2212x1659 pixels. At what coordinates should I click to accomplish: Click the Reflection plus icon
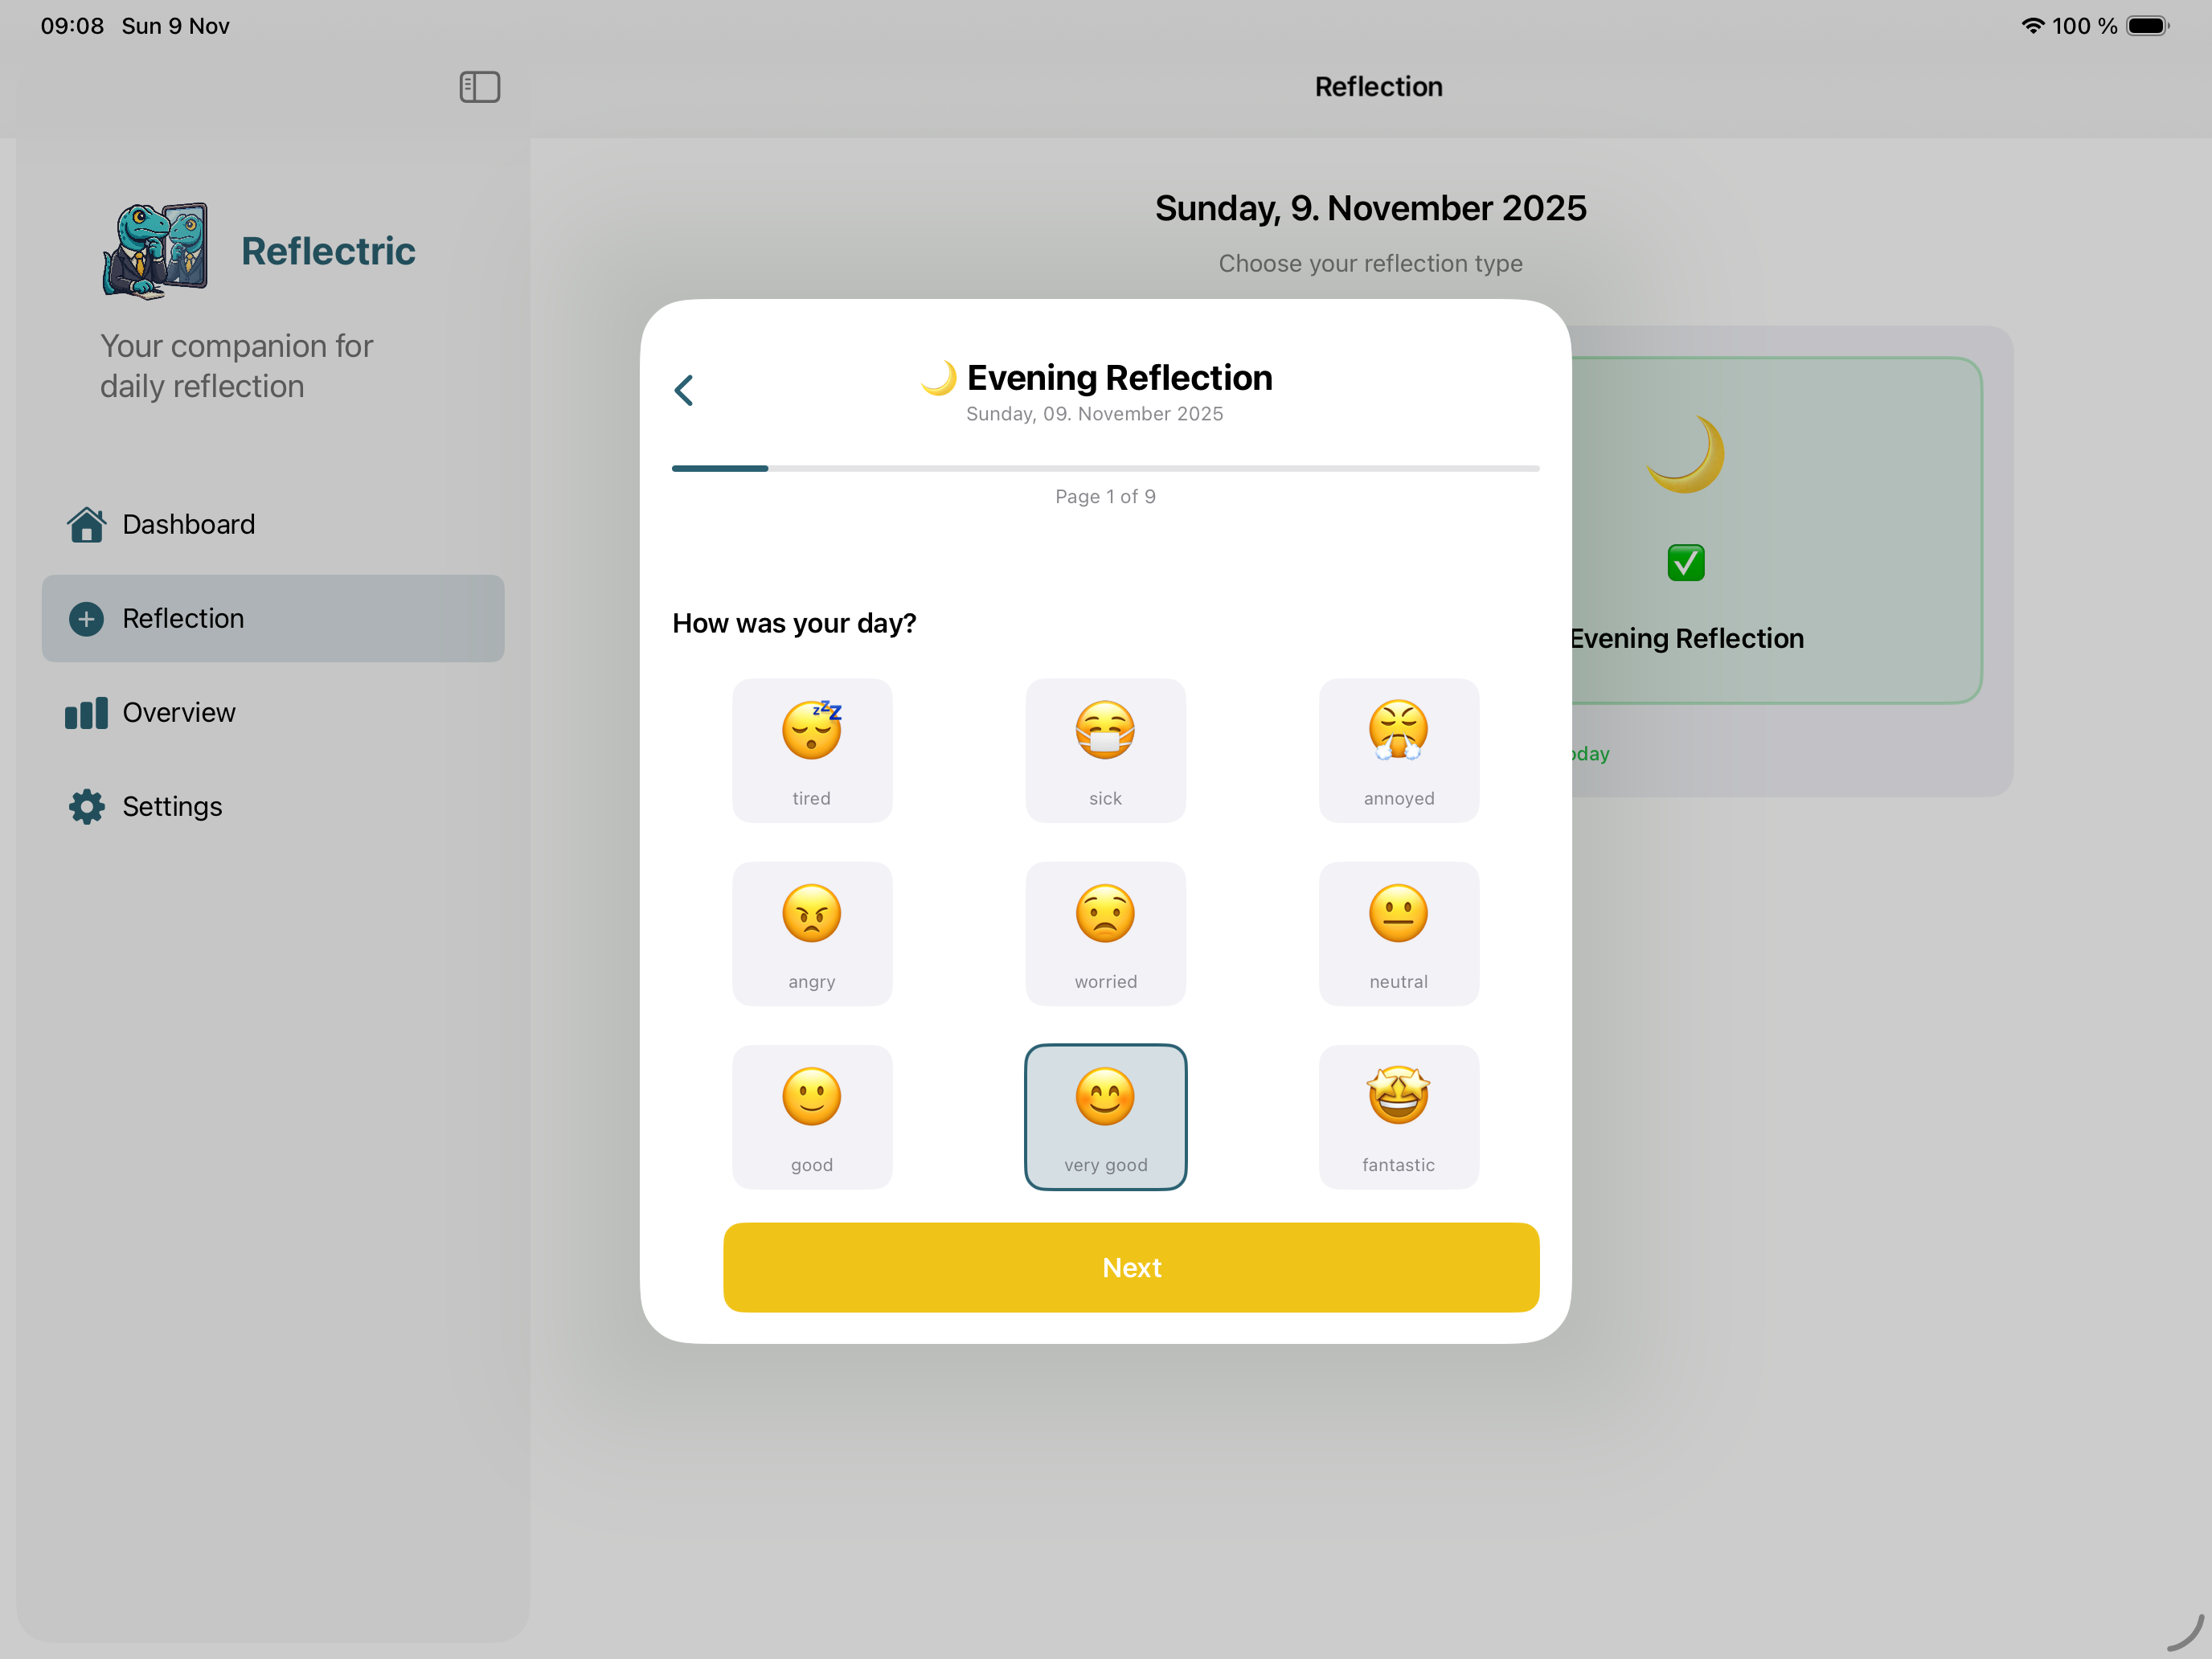[x=87, y=619]
